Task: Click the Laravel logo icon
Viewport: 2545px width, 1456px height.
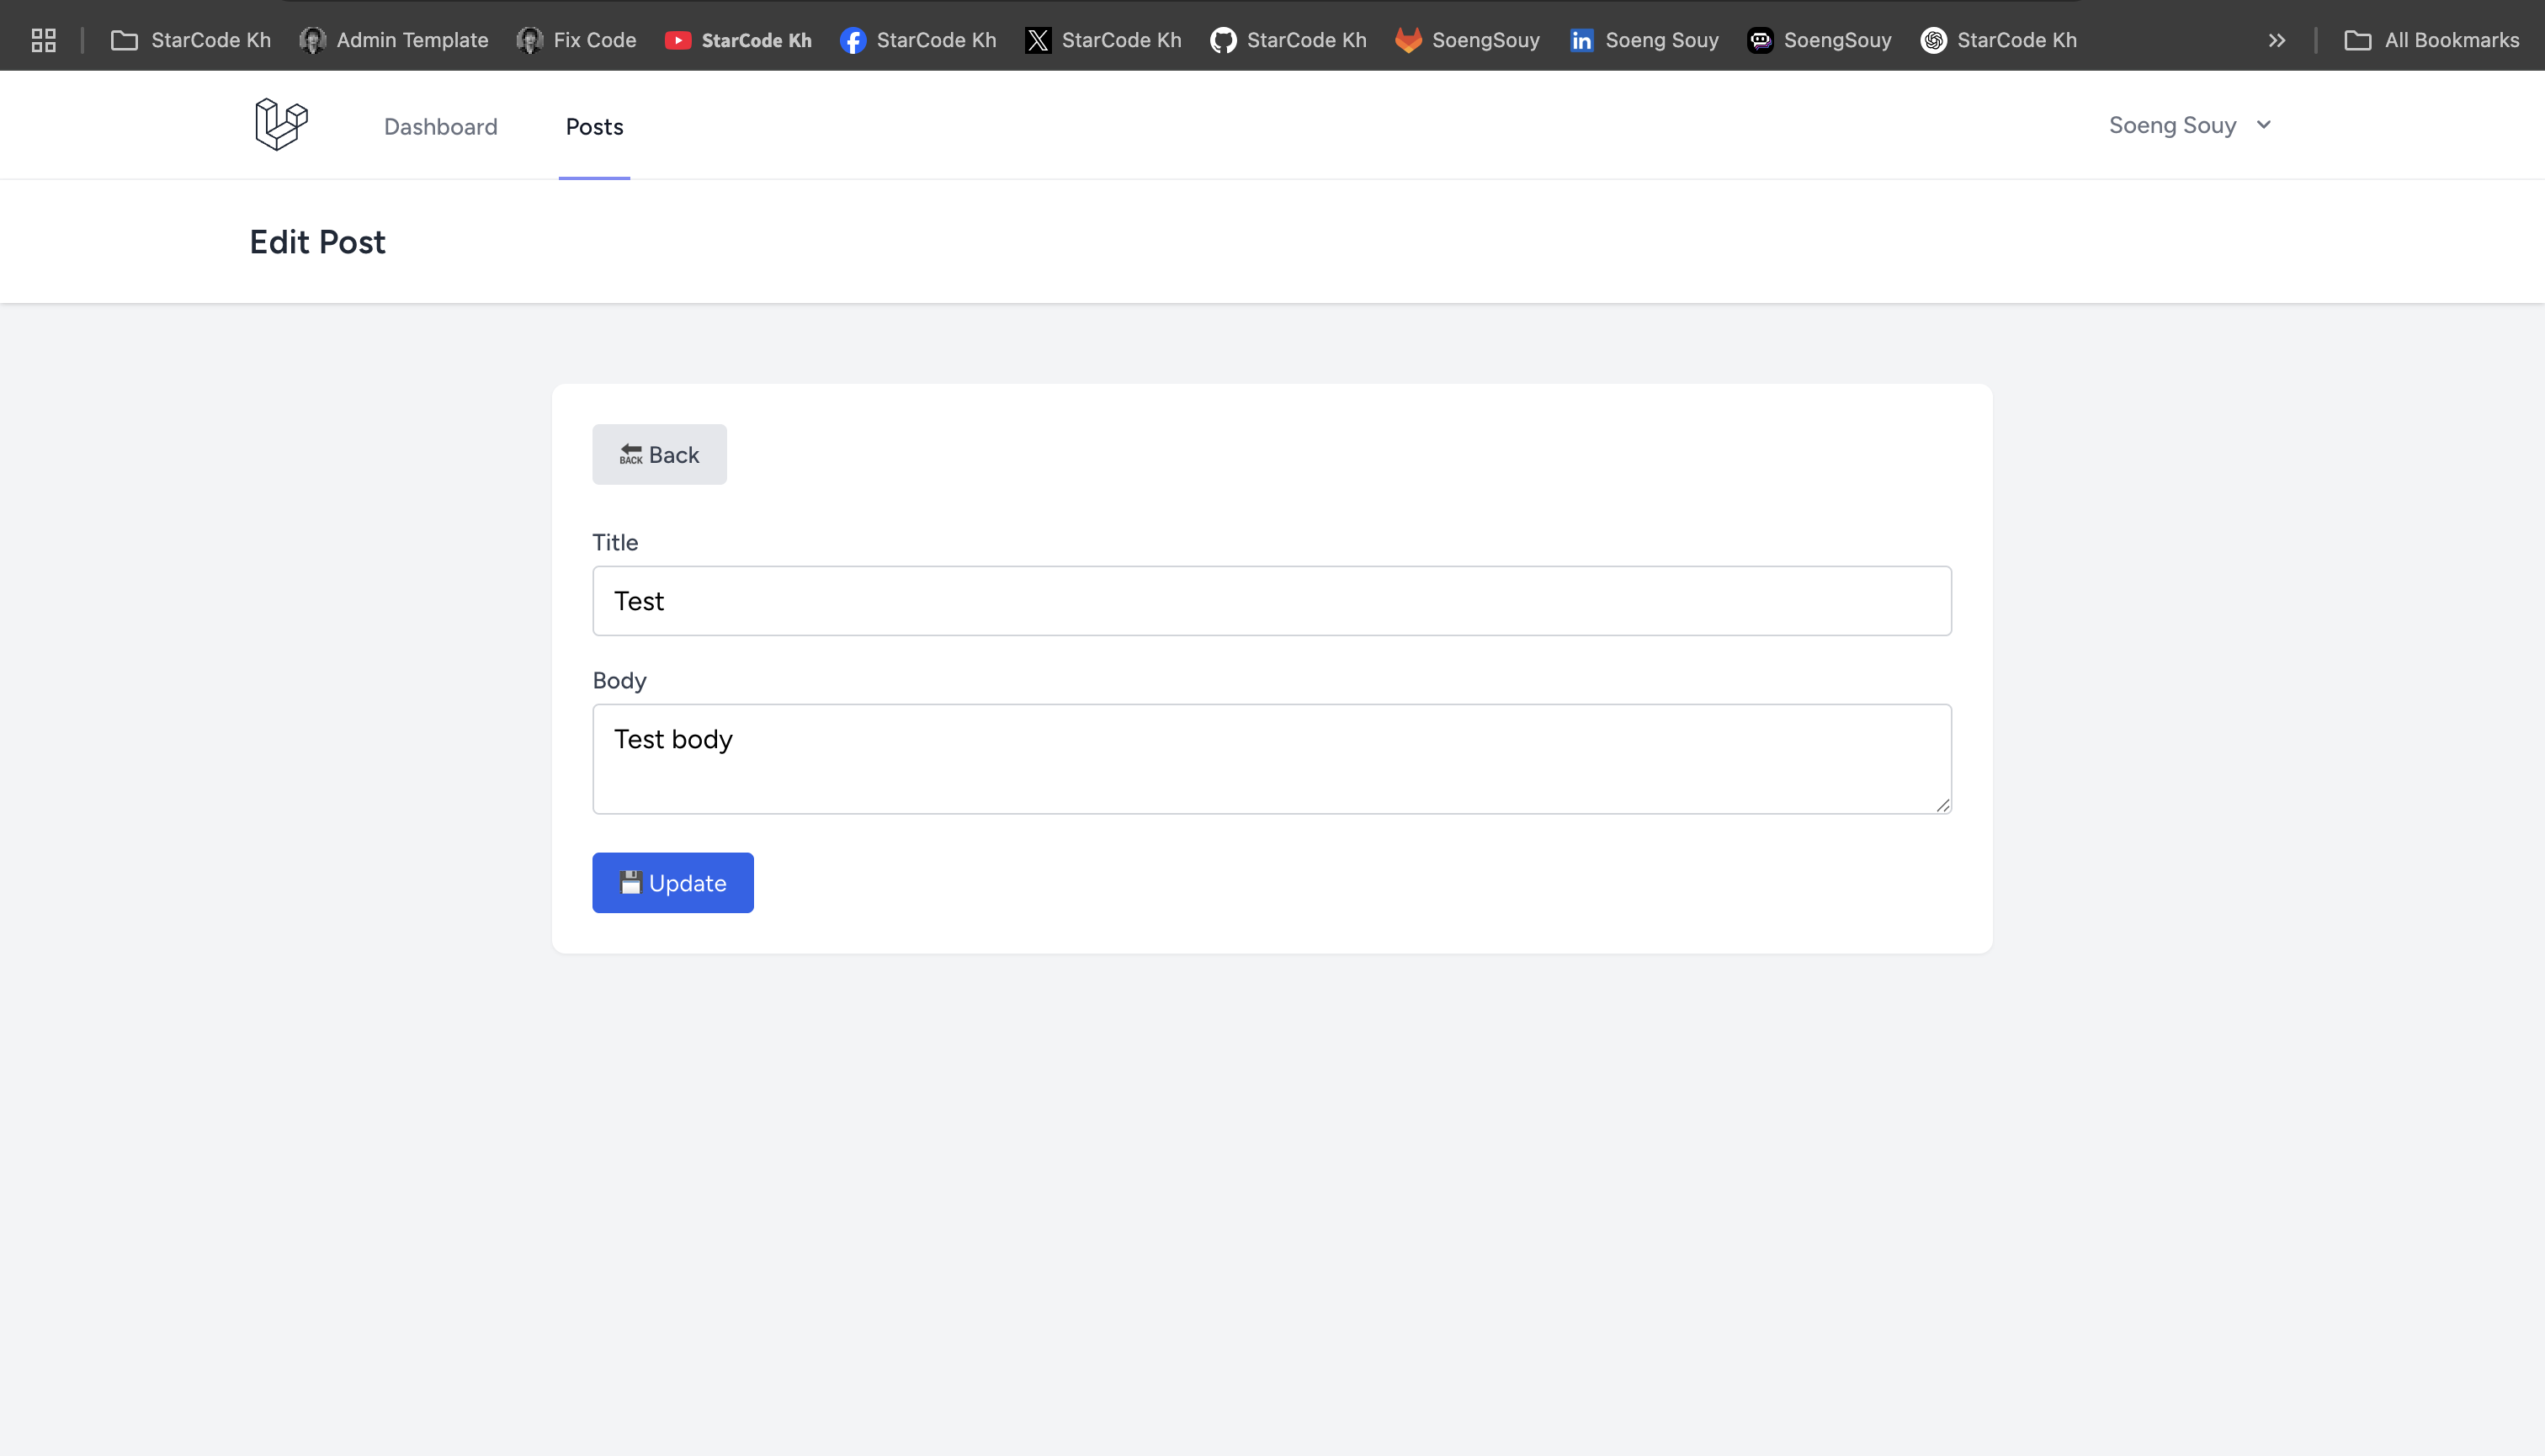Action: point(281,124)
